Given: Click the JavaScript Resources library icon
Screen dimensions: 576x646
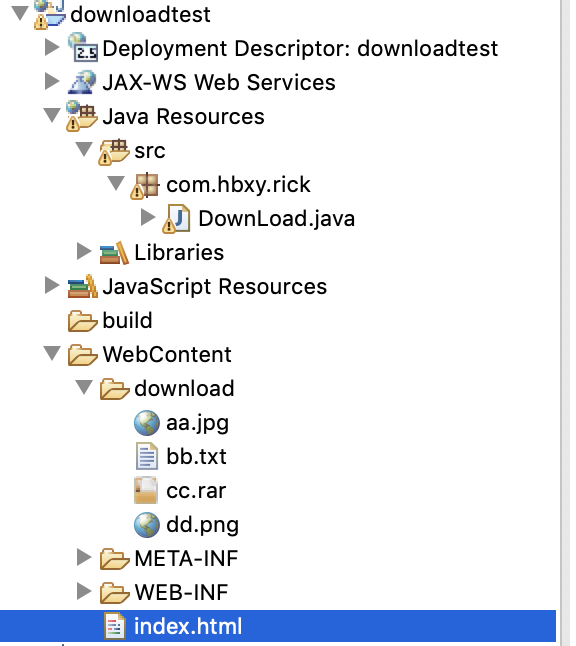Looking at the screenshot, I should tap(82, 286).
